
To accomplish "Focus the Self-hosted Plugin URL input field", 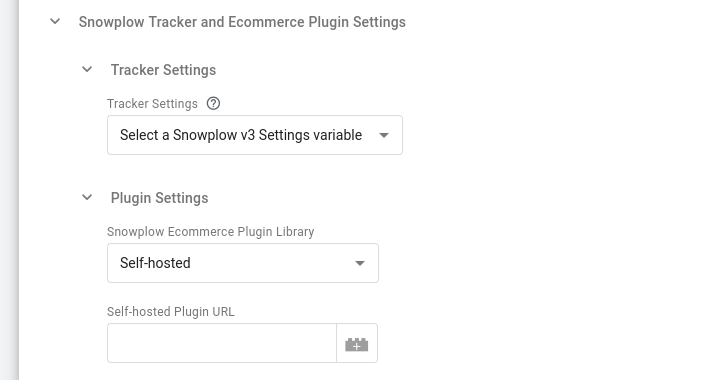I will pos(222,343).
